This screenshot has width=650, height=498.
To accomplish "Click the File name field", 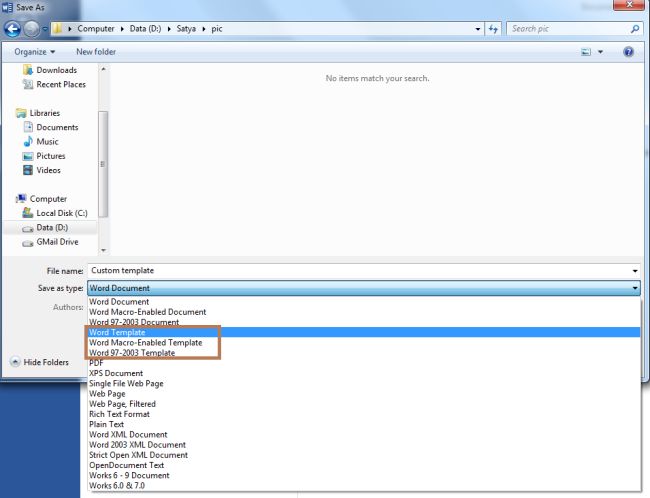I will click(359, 271).
